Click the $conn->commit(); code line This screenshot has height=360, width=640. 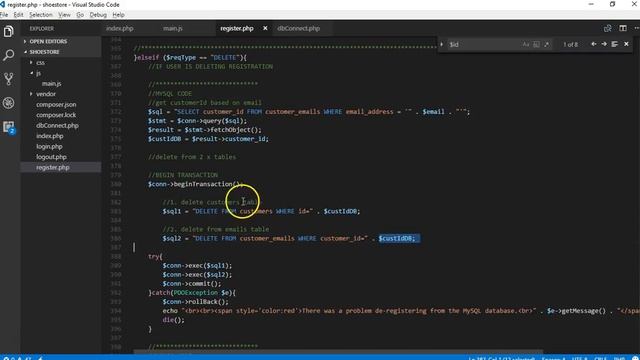click(191, 284)
